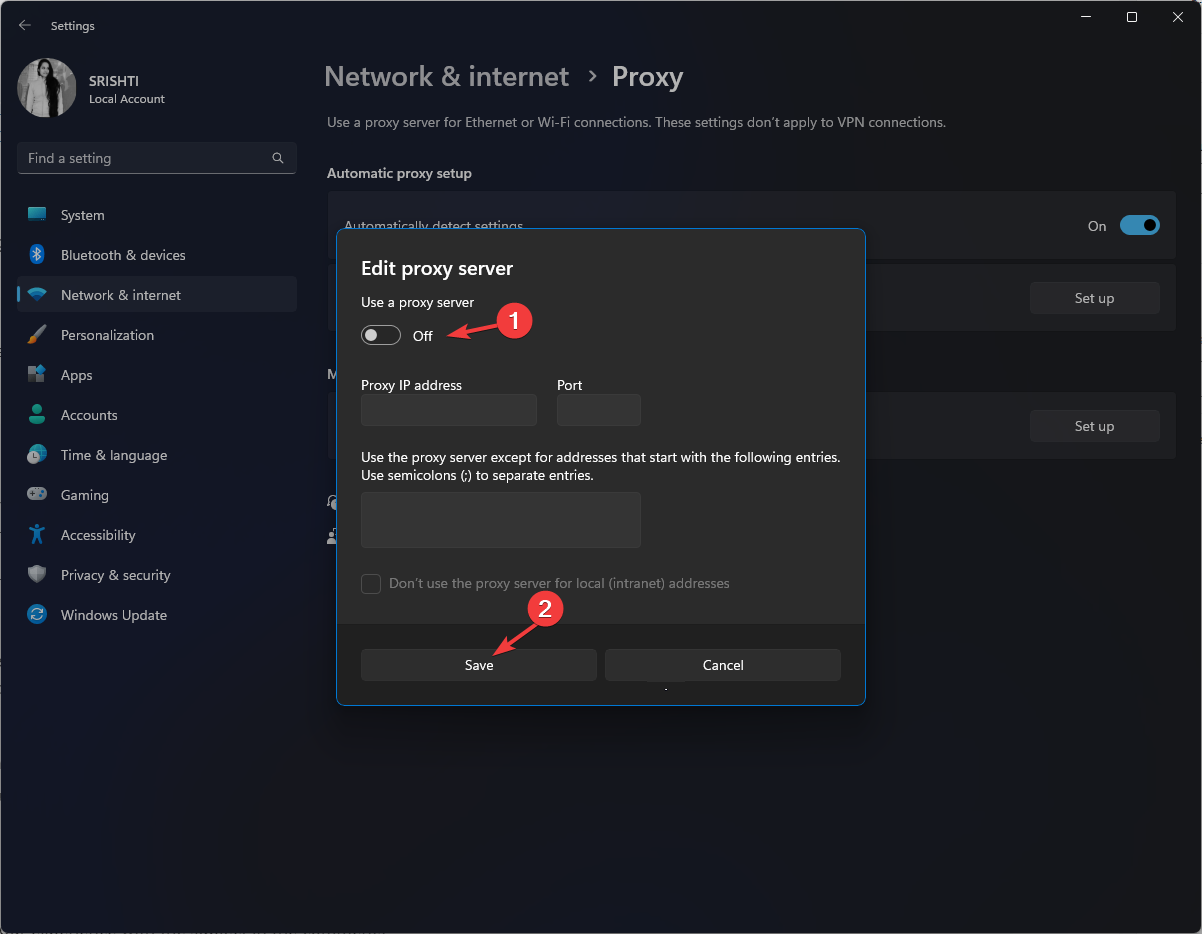Save the proxy server settings
1202x934 pixels.
pyautogui.click(x=478, y=664)
